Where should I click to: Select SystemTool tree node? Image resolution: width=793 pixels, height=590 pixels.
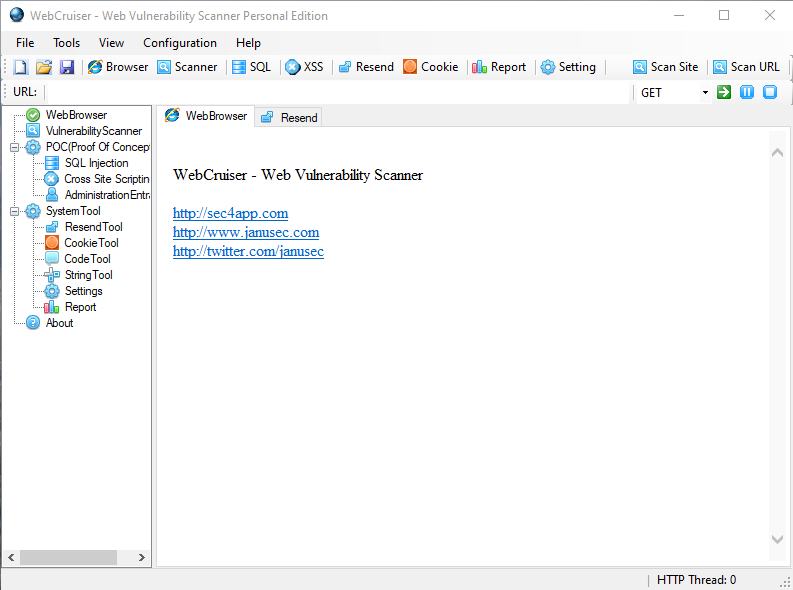tap(73, 211)
